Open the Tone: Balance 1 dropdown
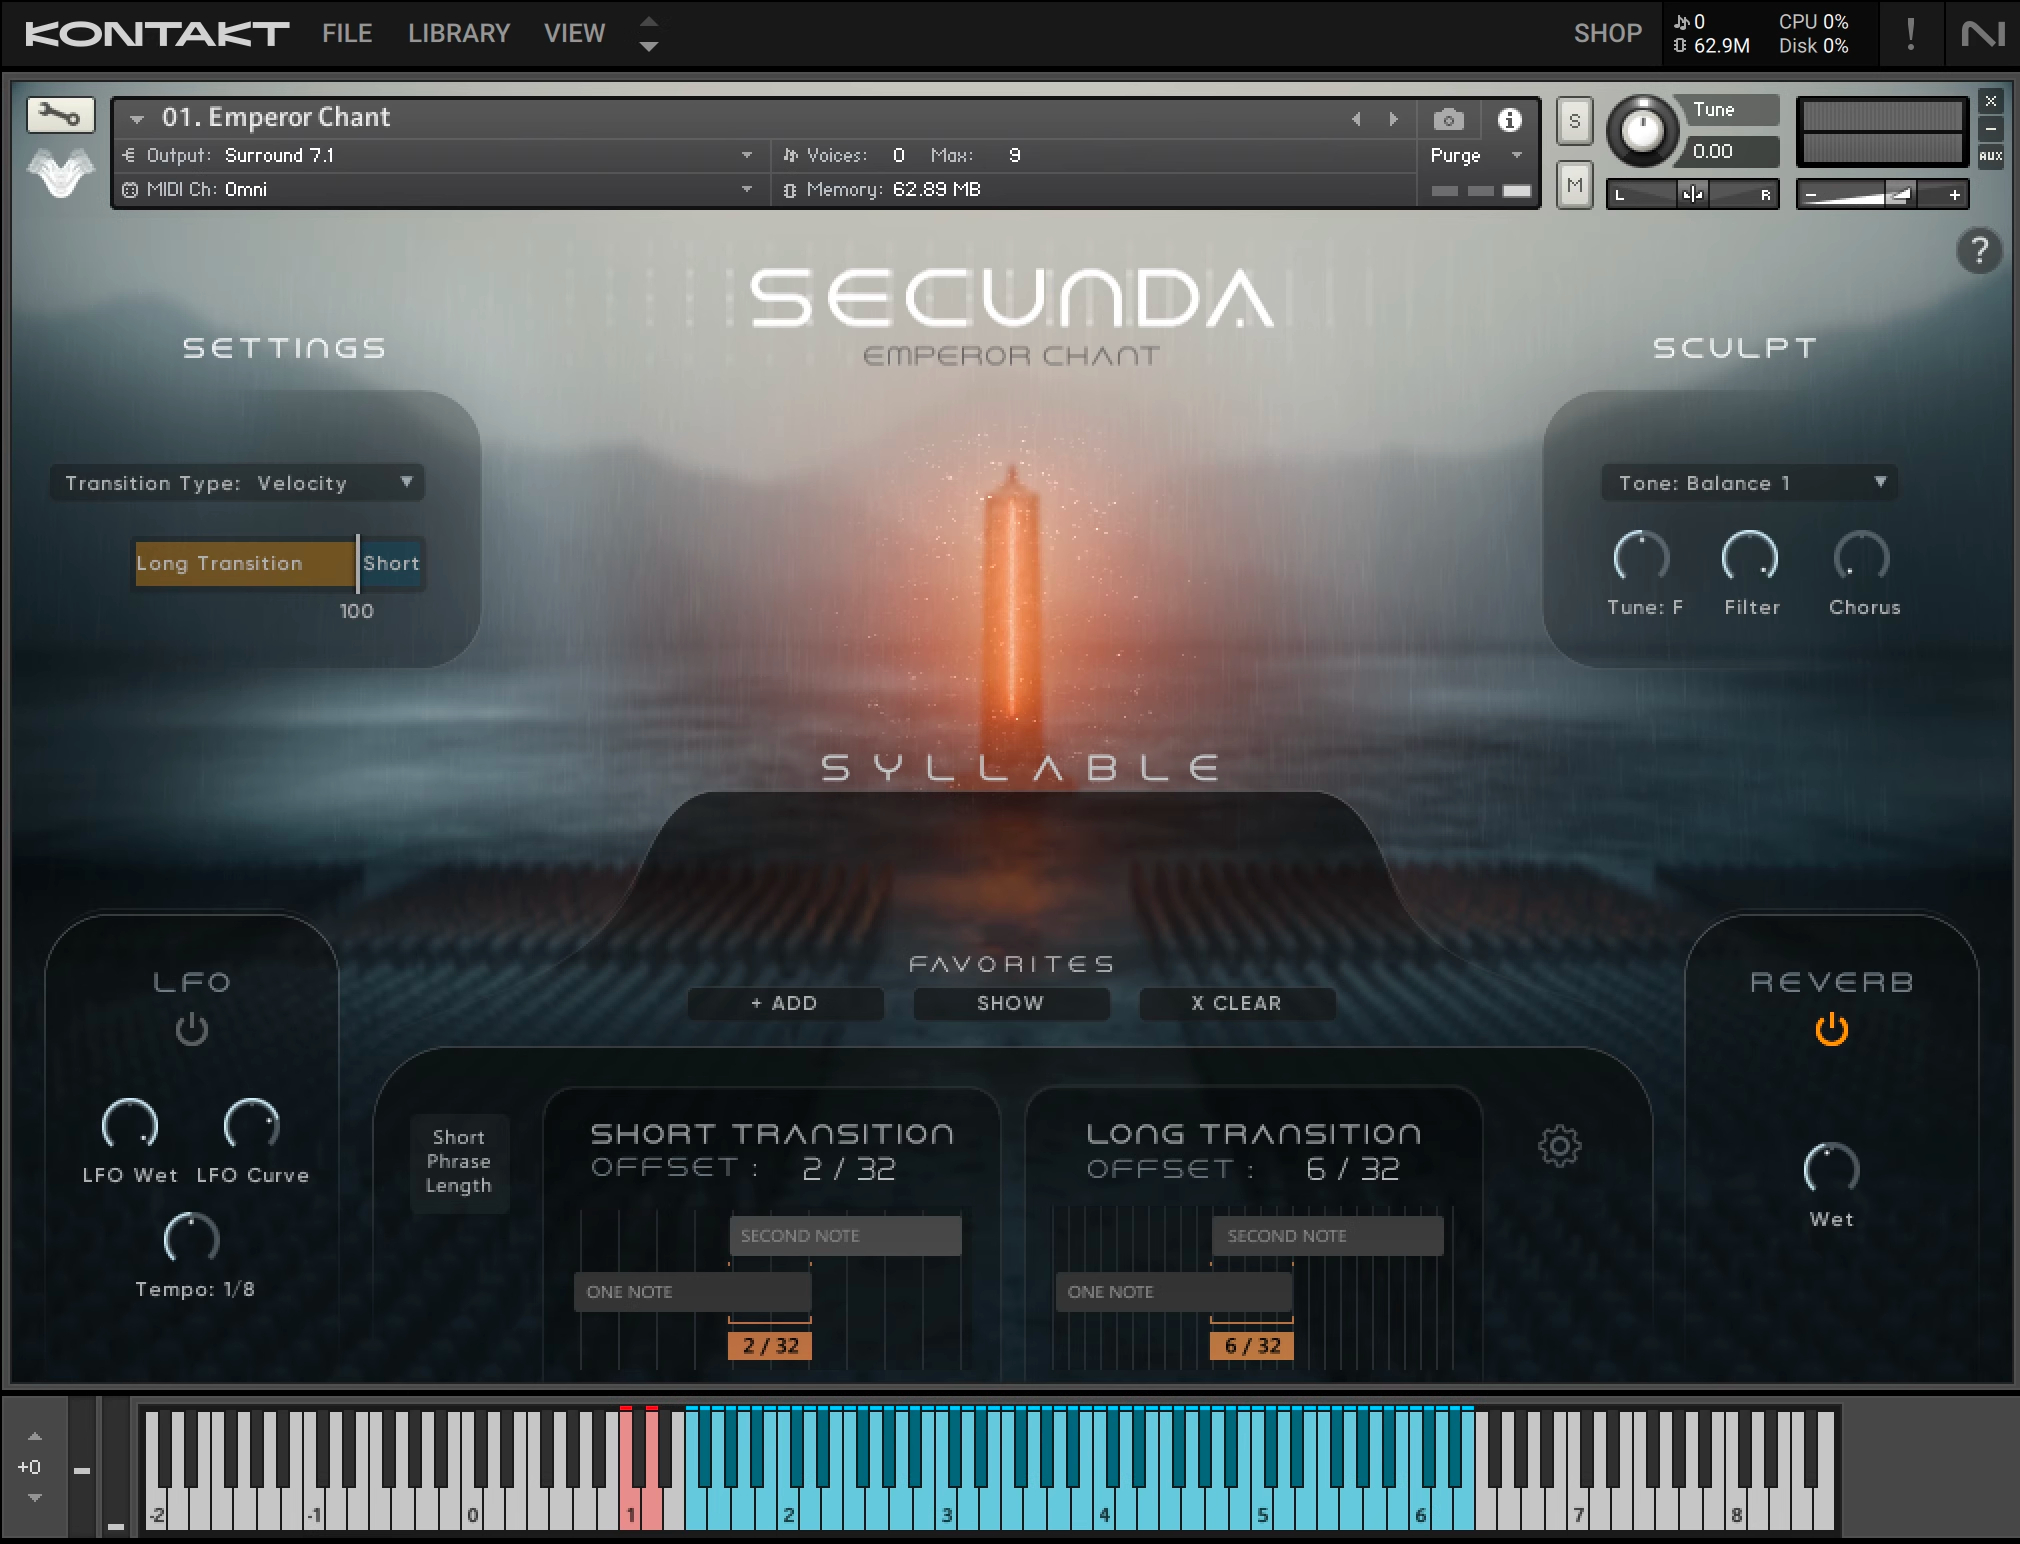The image size is (2020, 1544). pos(1749,483)
